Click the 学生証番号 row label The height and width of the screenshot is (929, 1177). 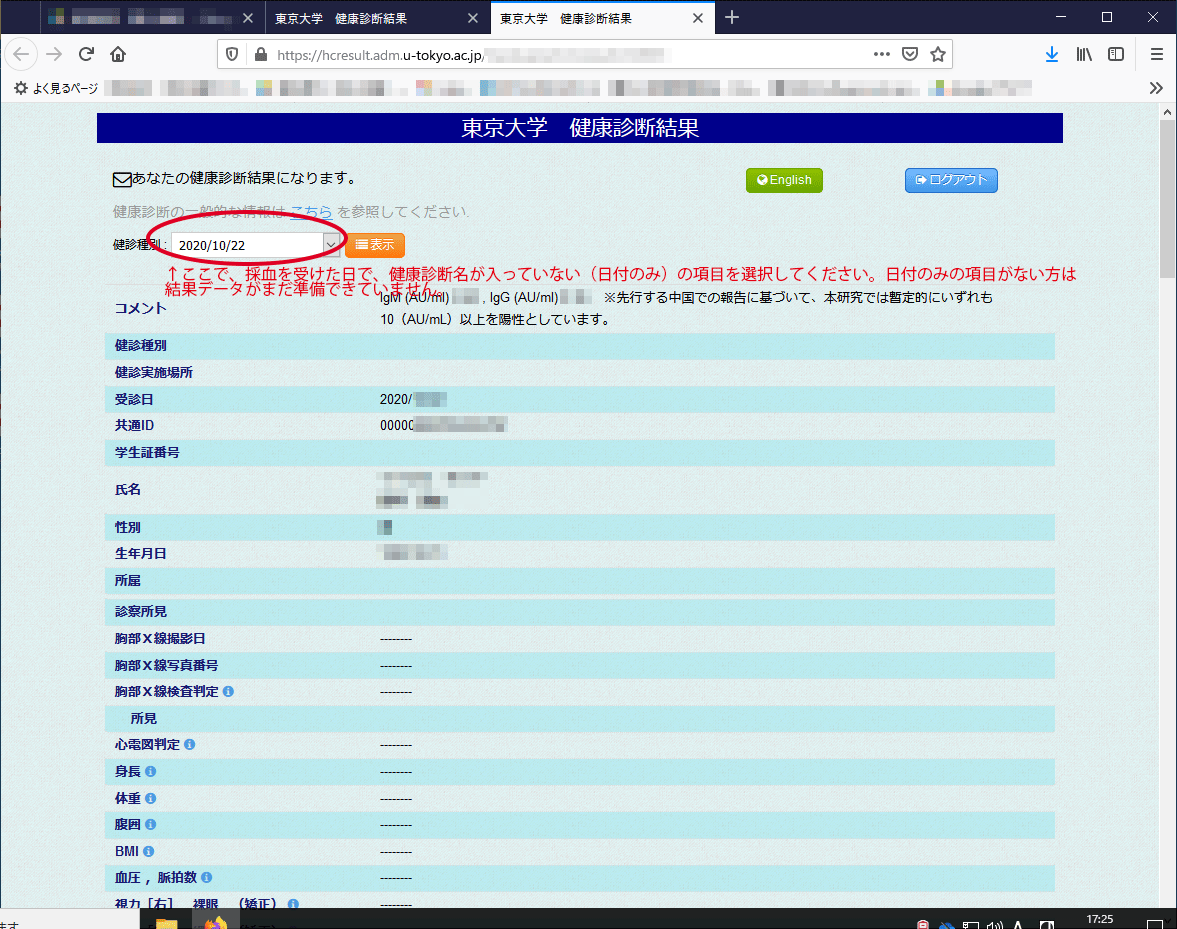pyautogui.click(x=147, y=452)
